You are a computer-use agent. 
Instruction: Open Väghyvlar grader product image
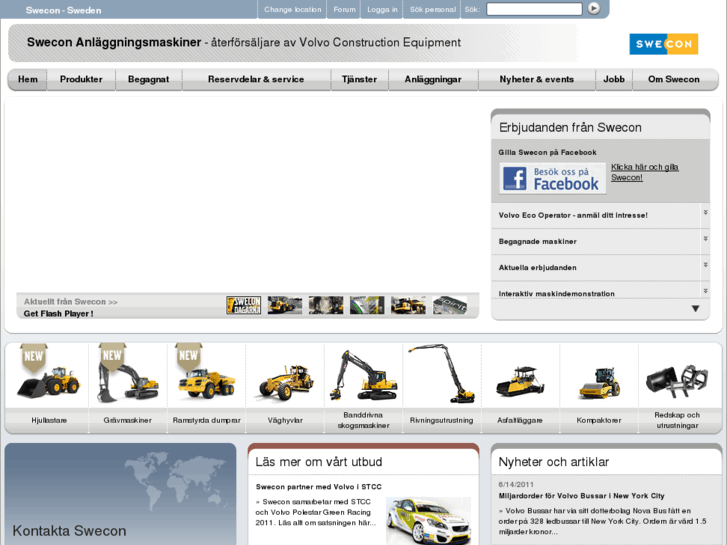[286, 382]
